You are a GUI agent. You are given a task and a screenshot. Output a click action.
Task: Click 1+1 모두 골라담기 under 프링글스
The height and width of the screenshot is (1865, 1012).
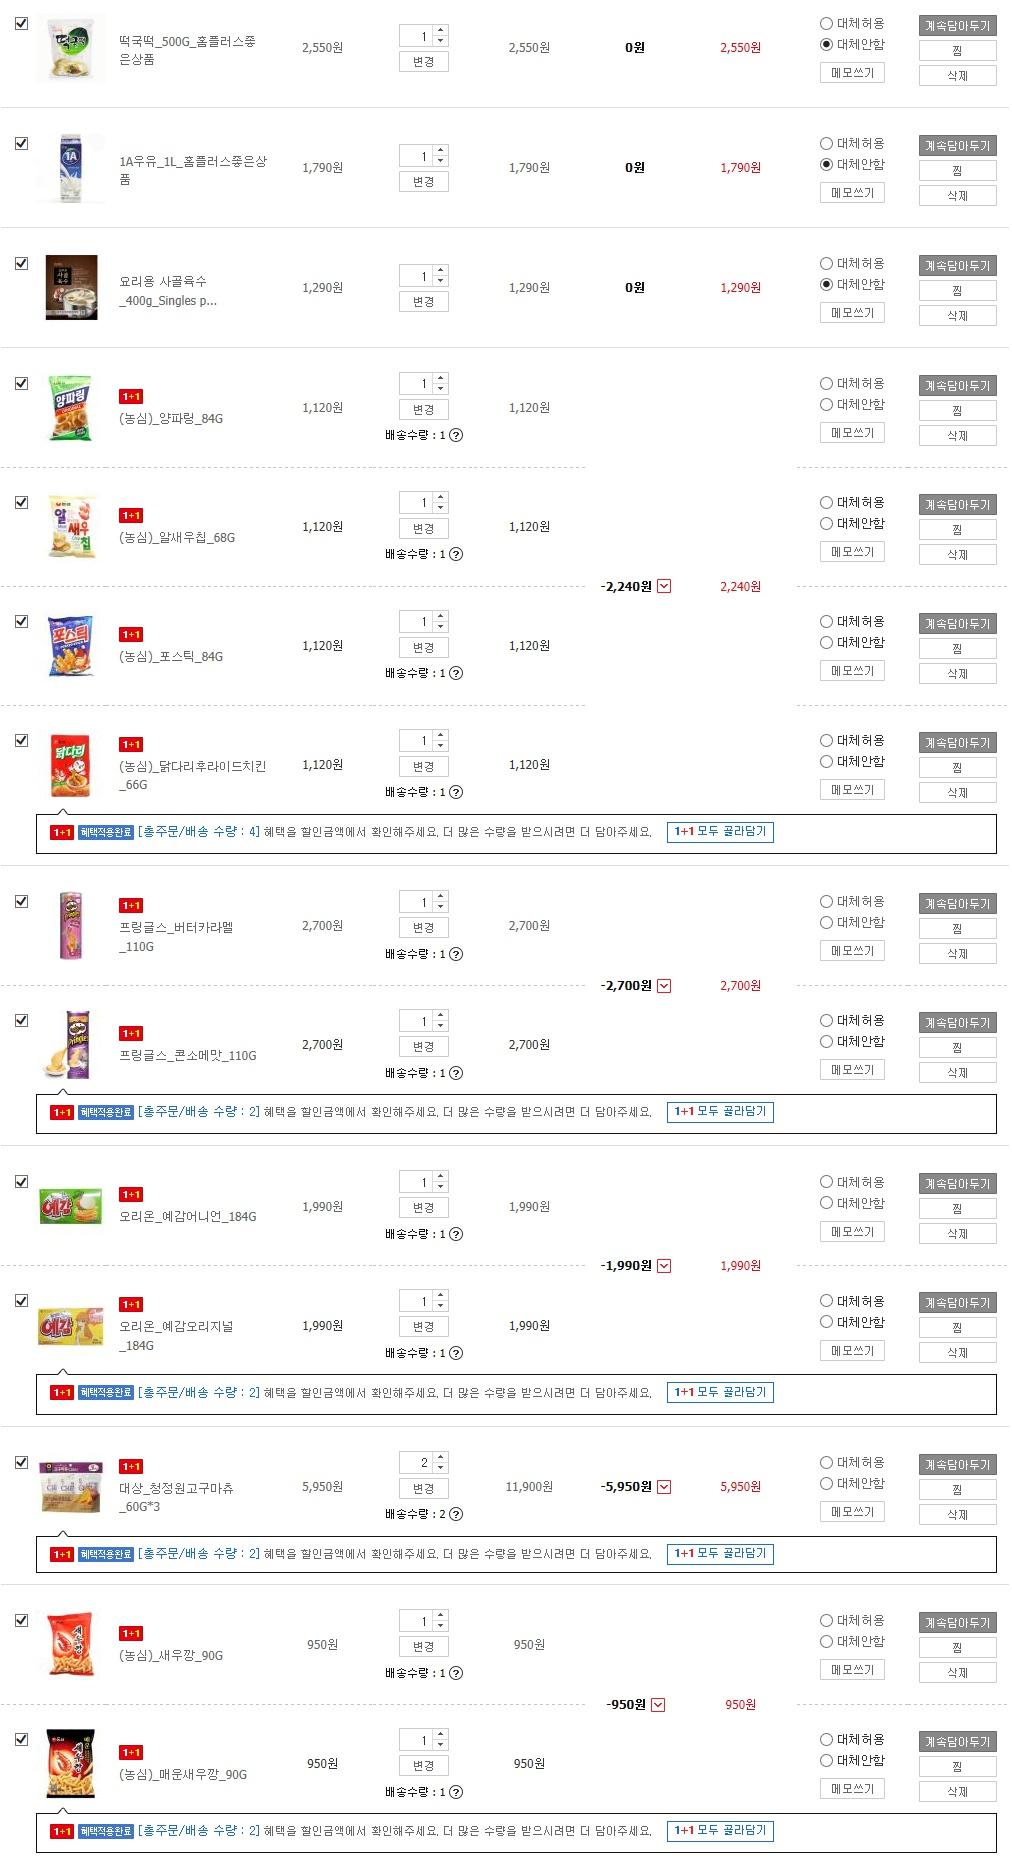pos(720,1111)
